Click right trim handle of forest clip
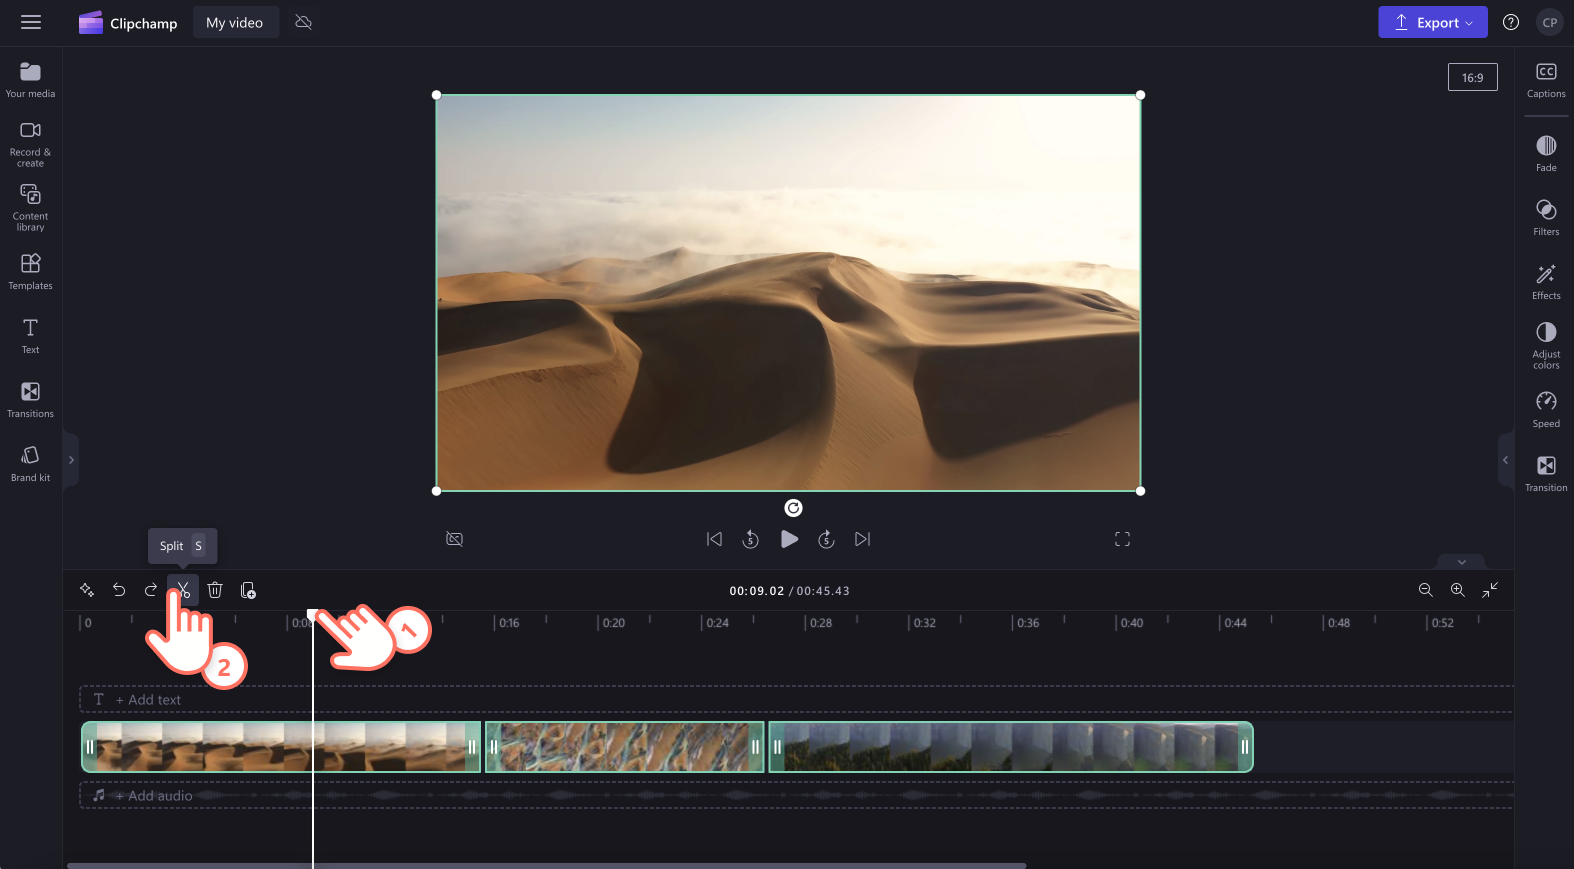 pyautogui.click(x=1245, y=747)
